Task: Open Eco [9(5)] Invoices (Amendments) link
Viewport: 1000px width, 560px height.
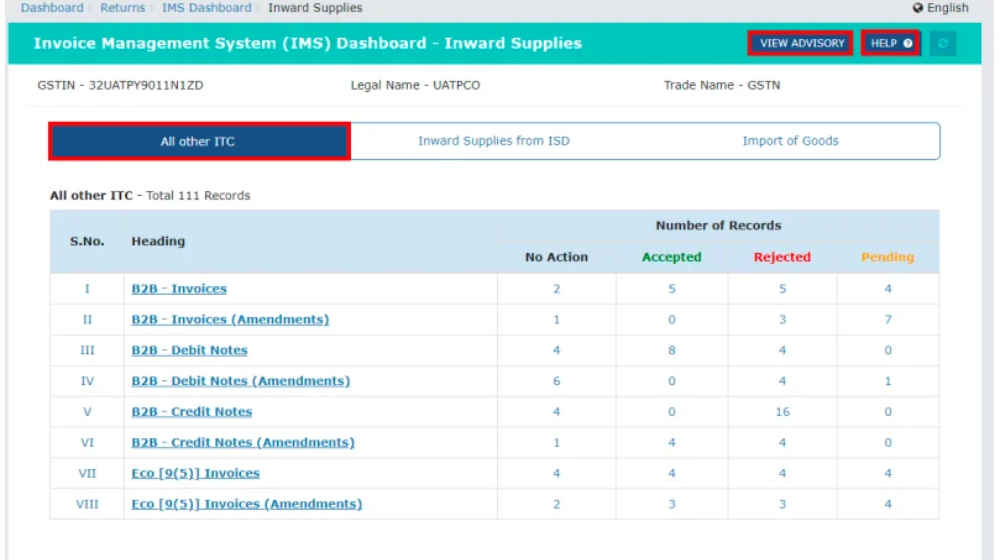Action: coord(246,504)
